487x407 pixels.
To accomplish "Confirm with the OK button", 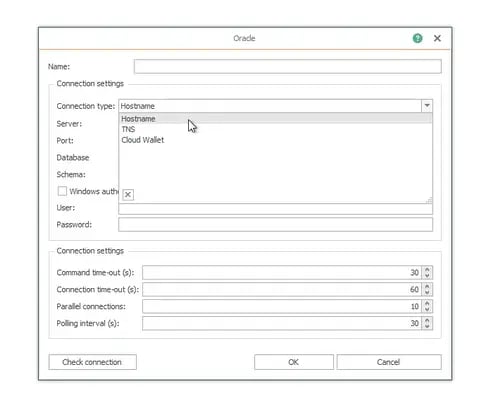I will [294, 362].
